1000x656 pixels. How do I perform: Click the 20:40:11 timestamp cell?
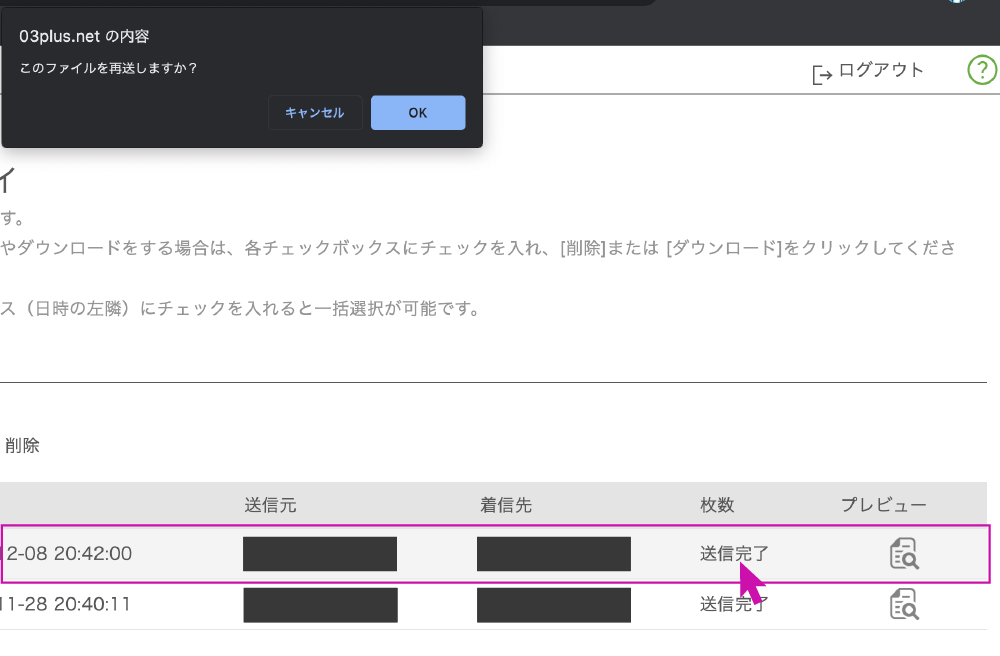coord(66,604)
